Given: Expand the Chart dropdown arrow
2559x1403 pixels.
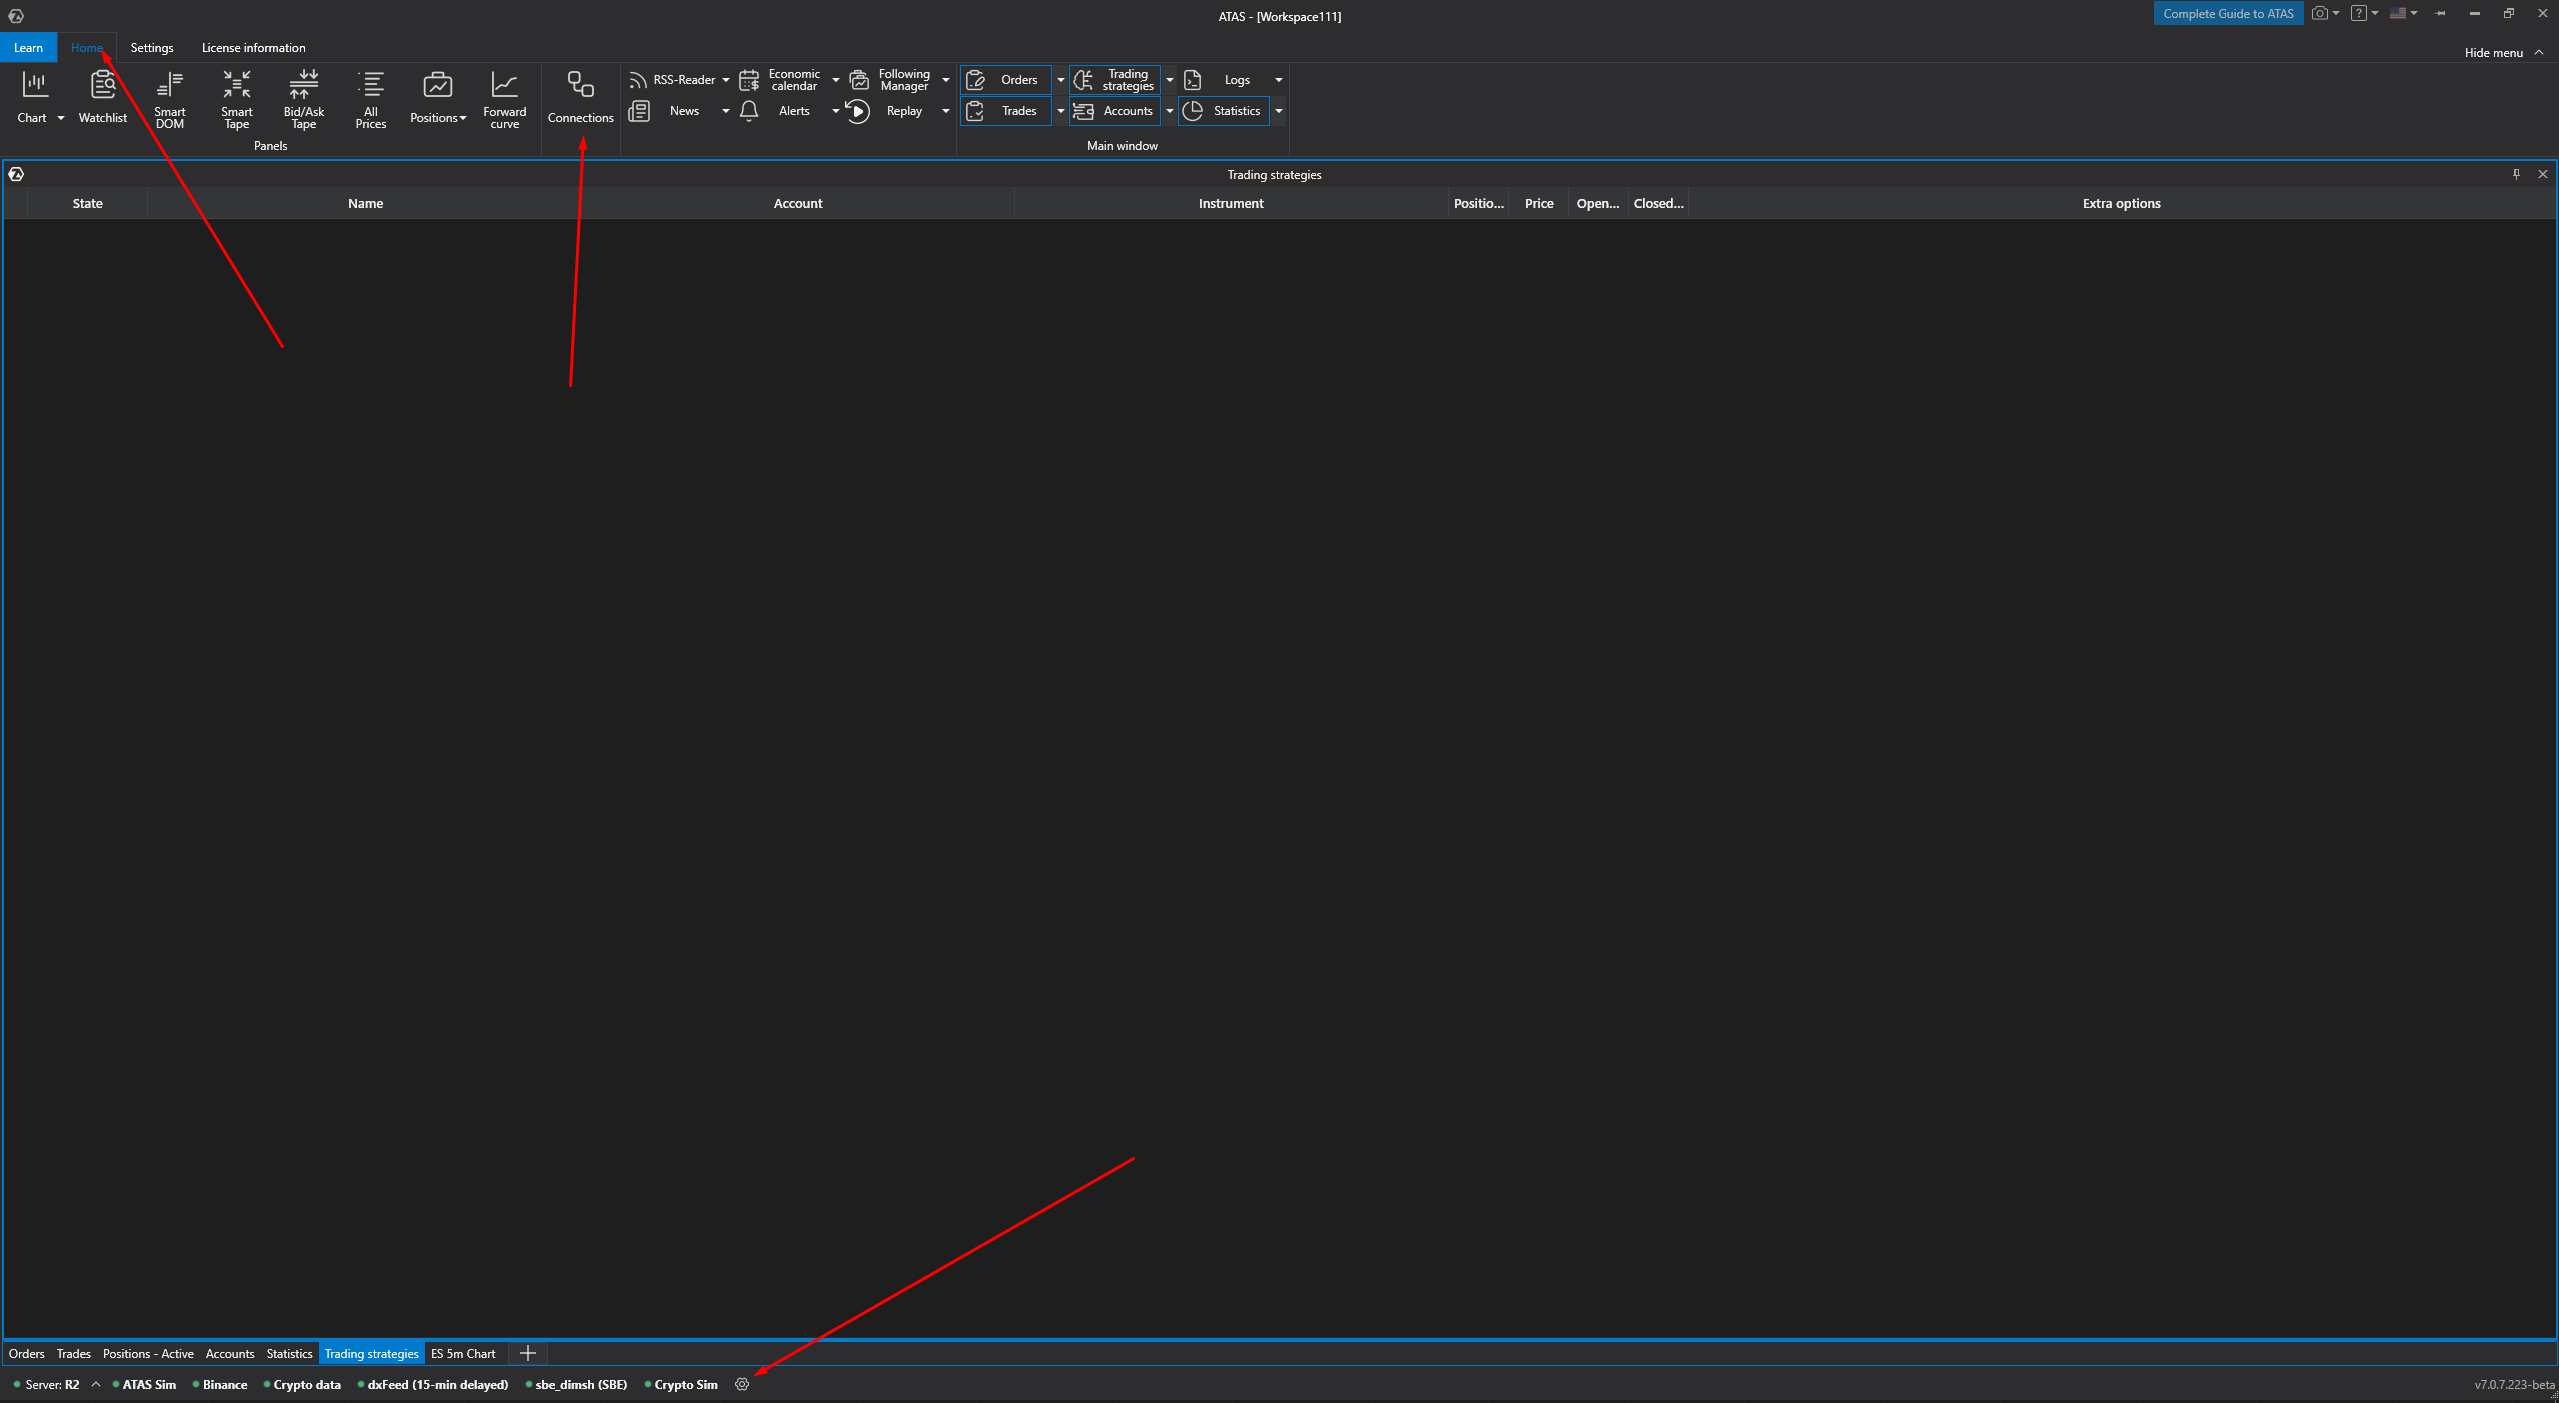Looking at the screenshot, I should tap(61, 118).
